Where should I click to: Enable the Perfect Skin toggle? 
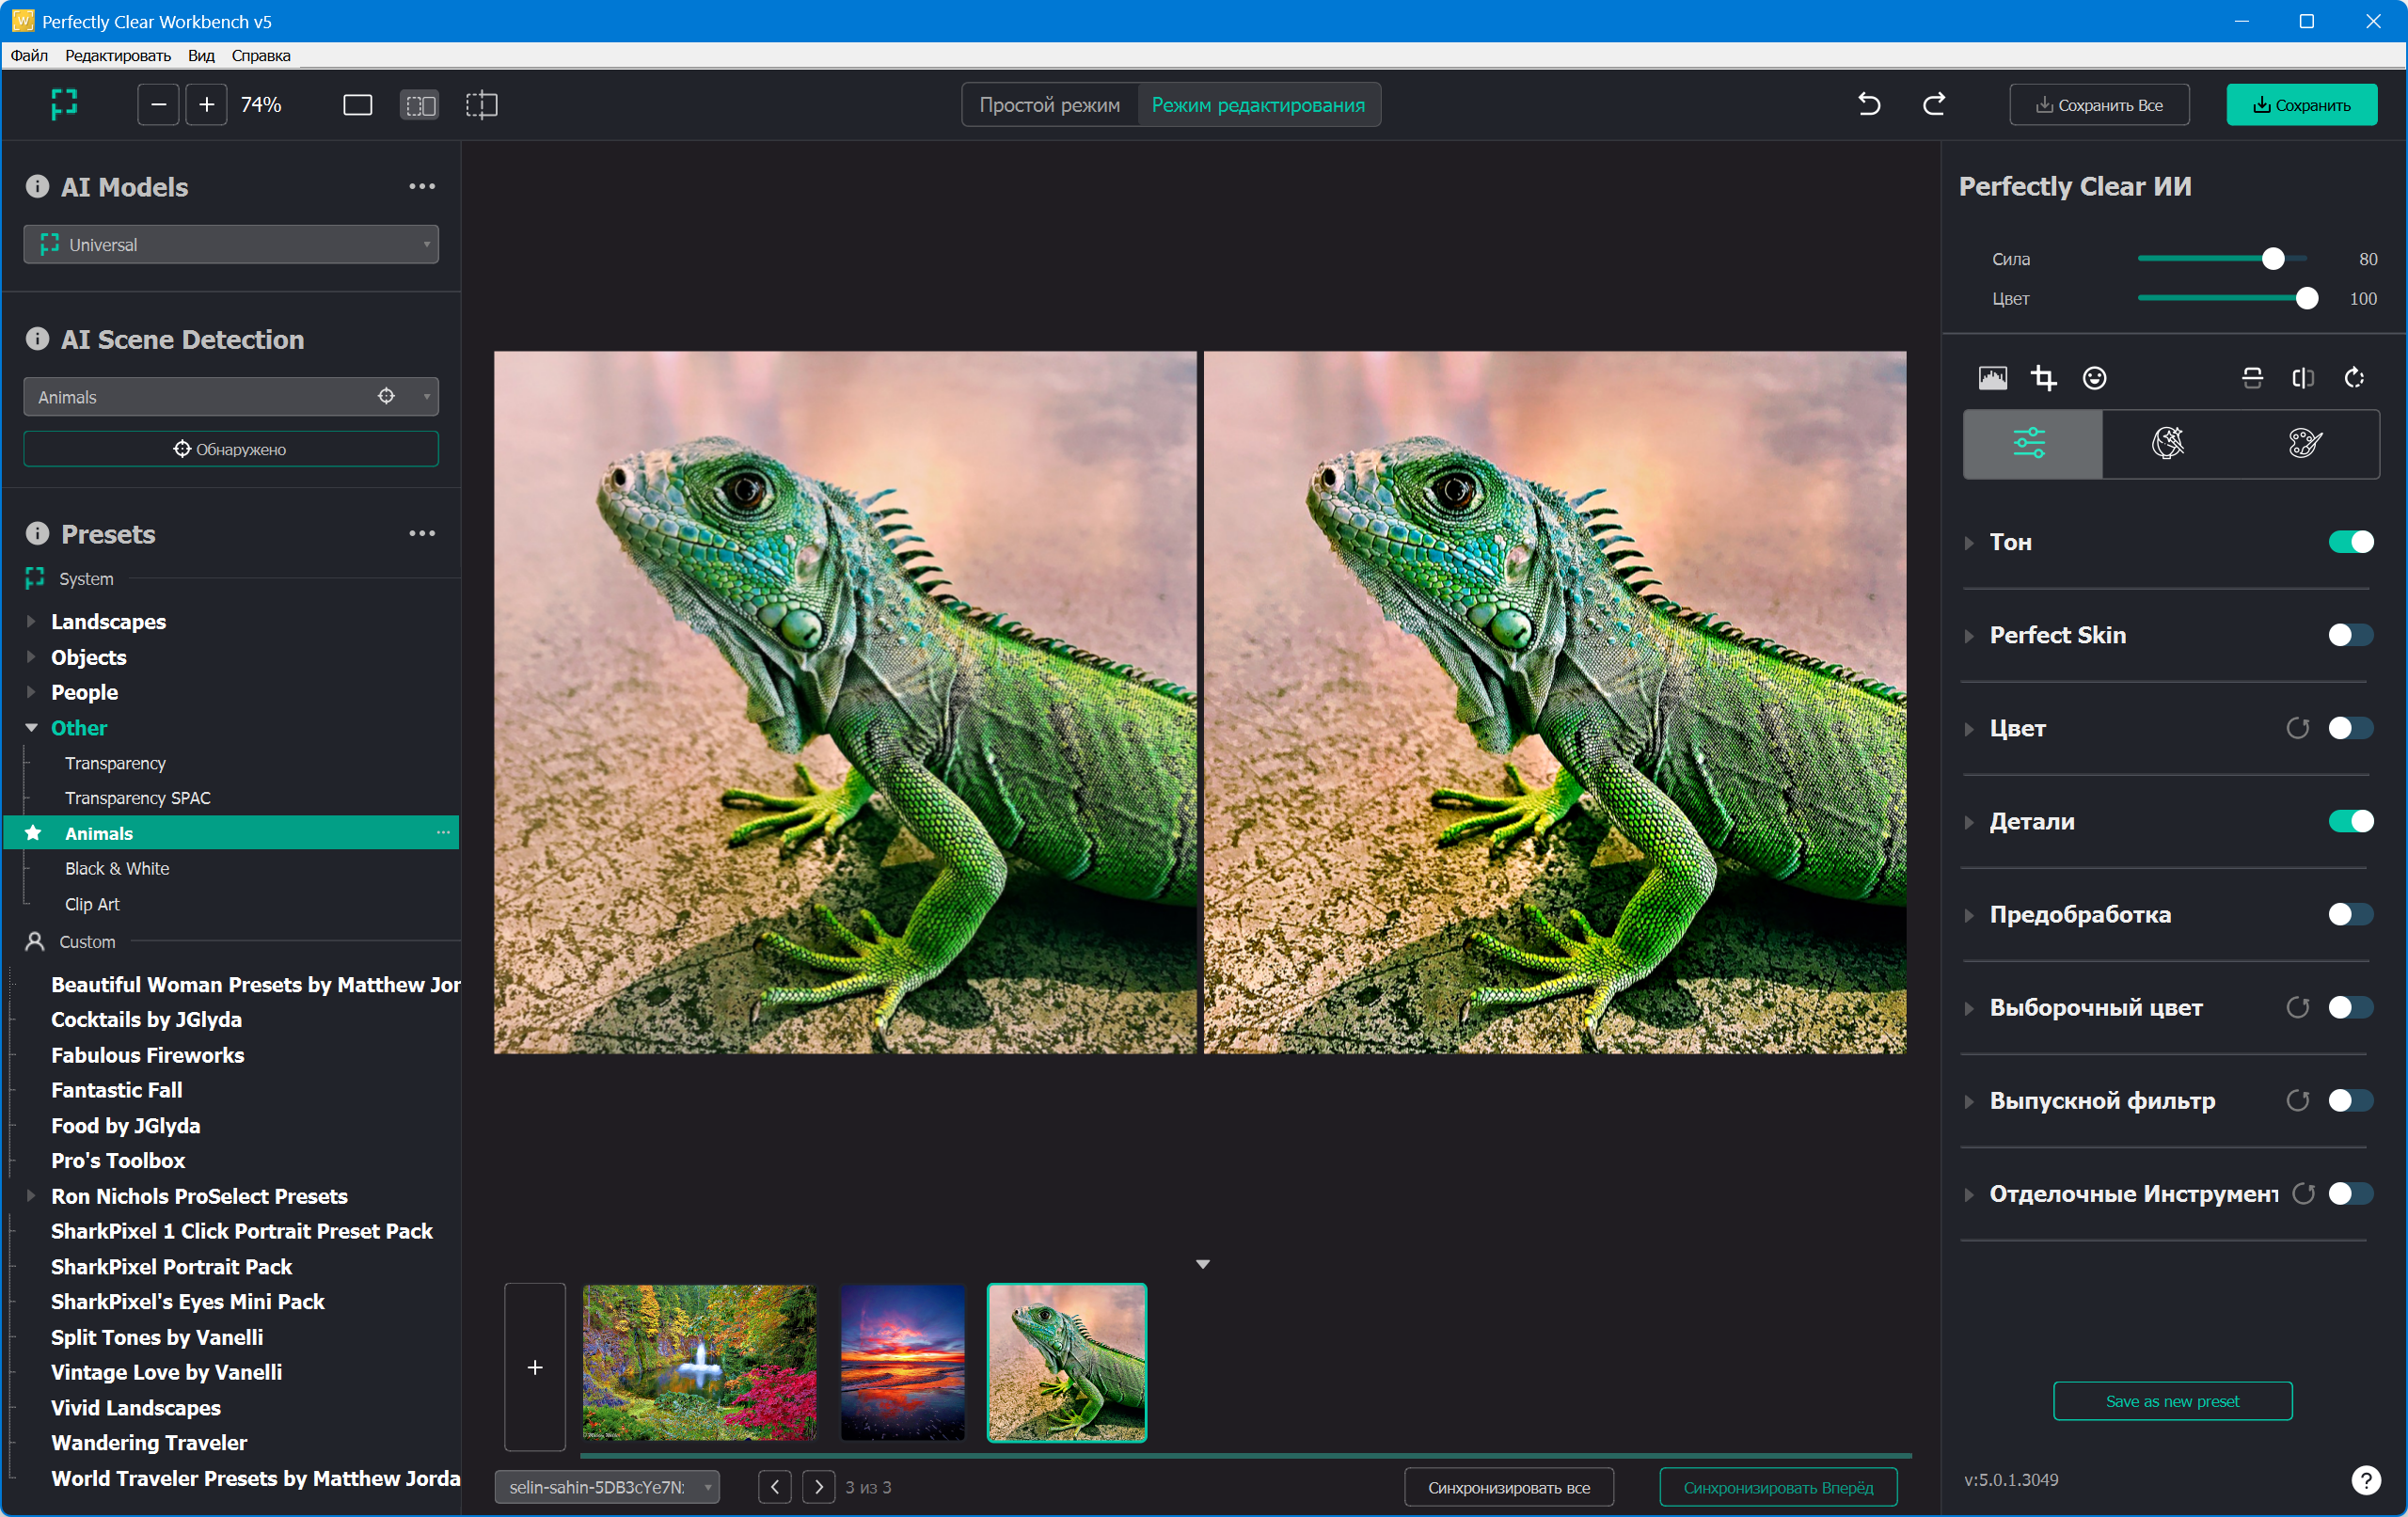(2350, 635)
